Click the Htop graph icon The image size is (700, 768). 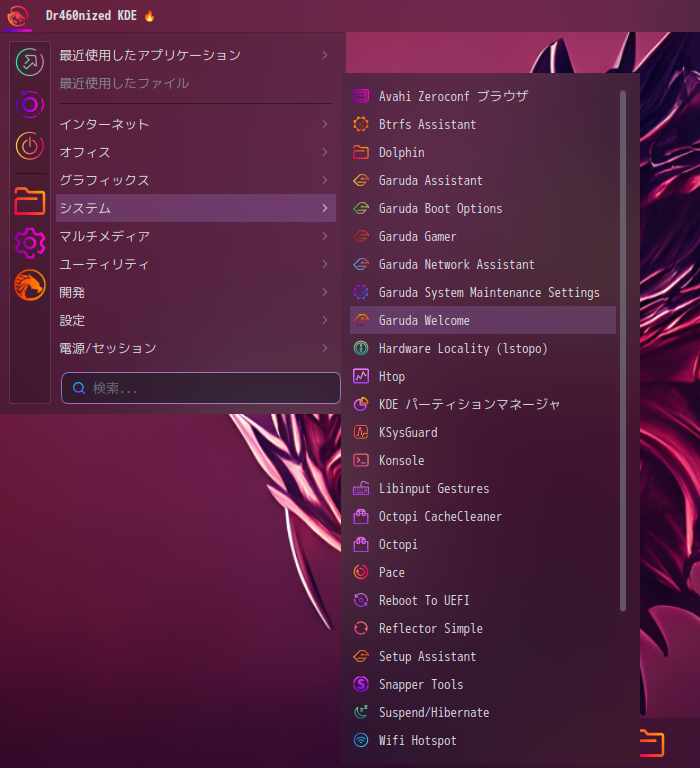361,376
